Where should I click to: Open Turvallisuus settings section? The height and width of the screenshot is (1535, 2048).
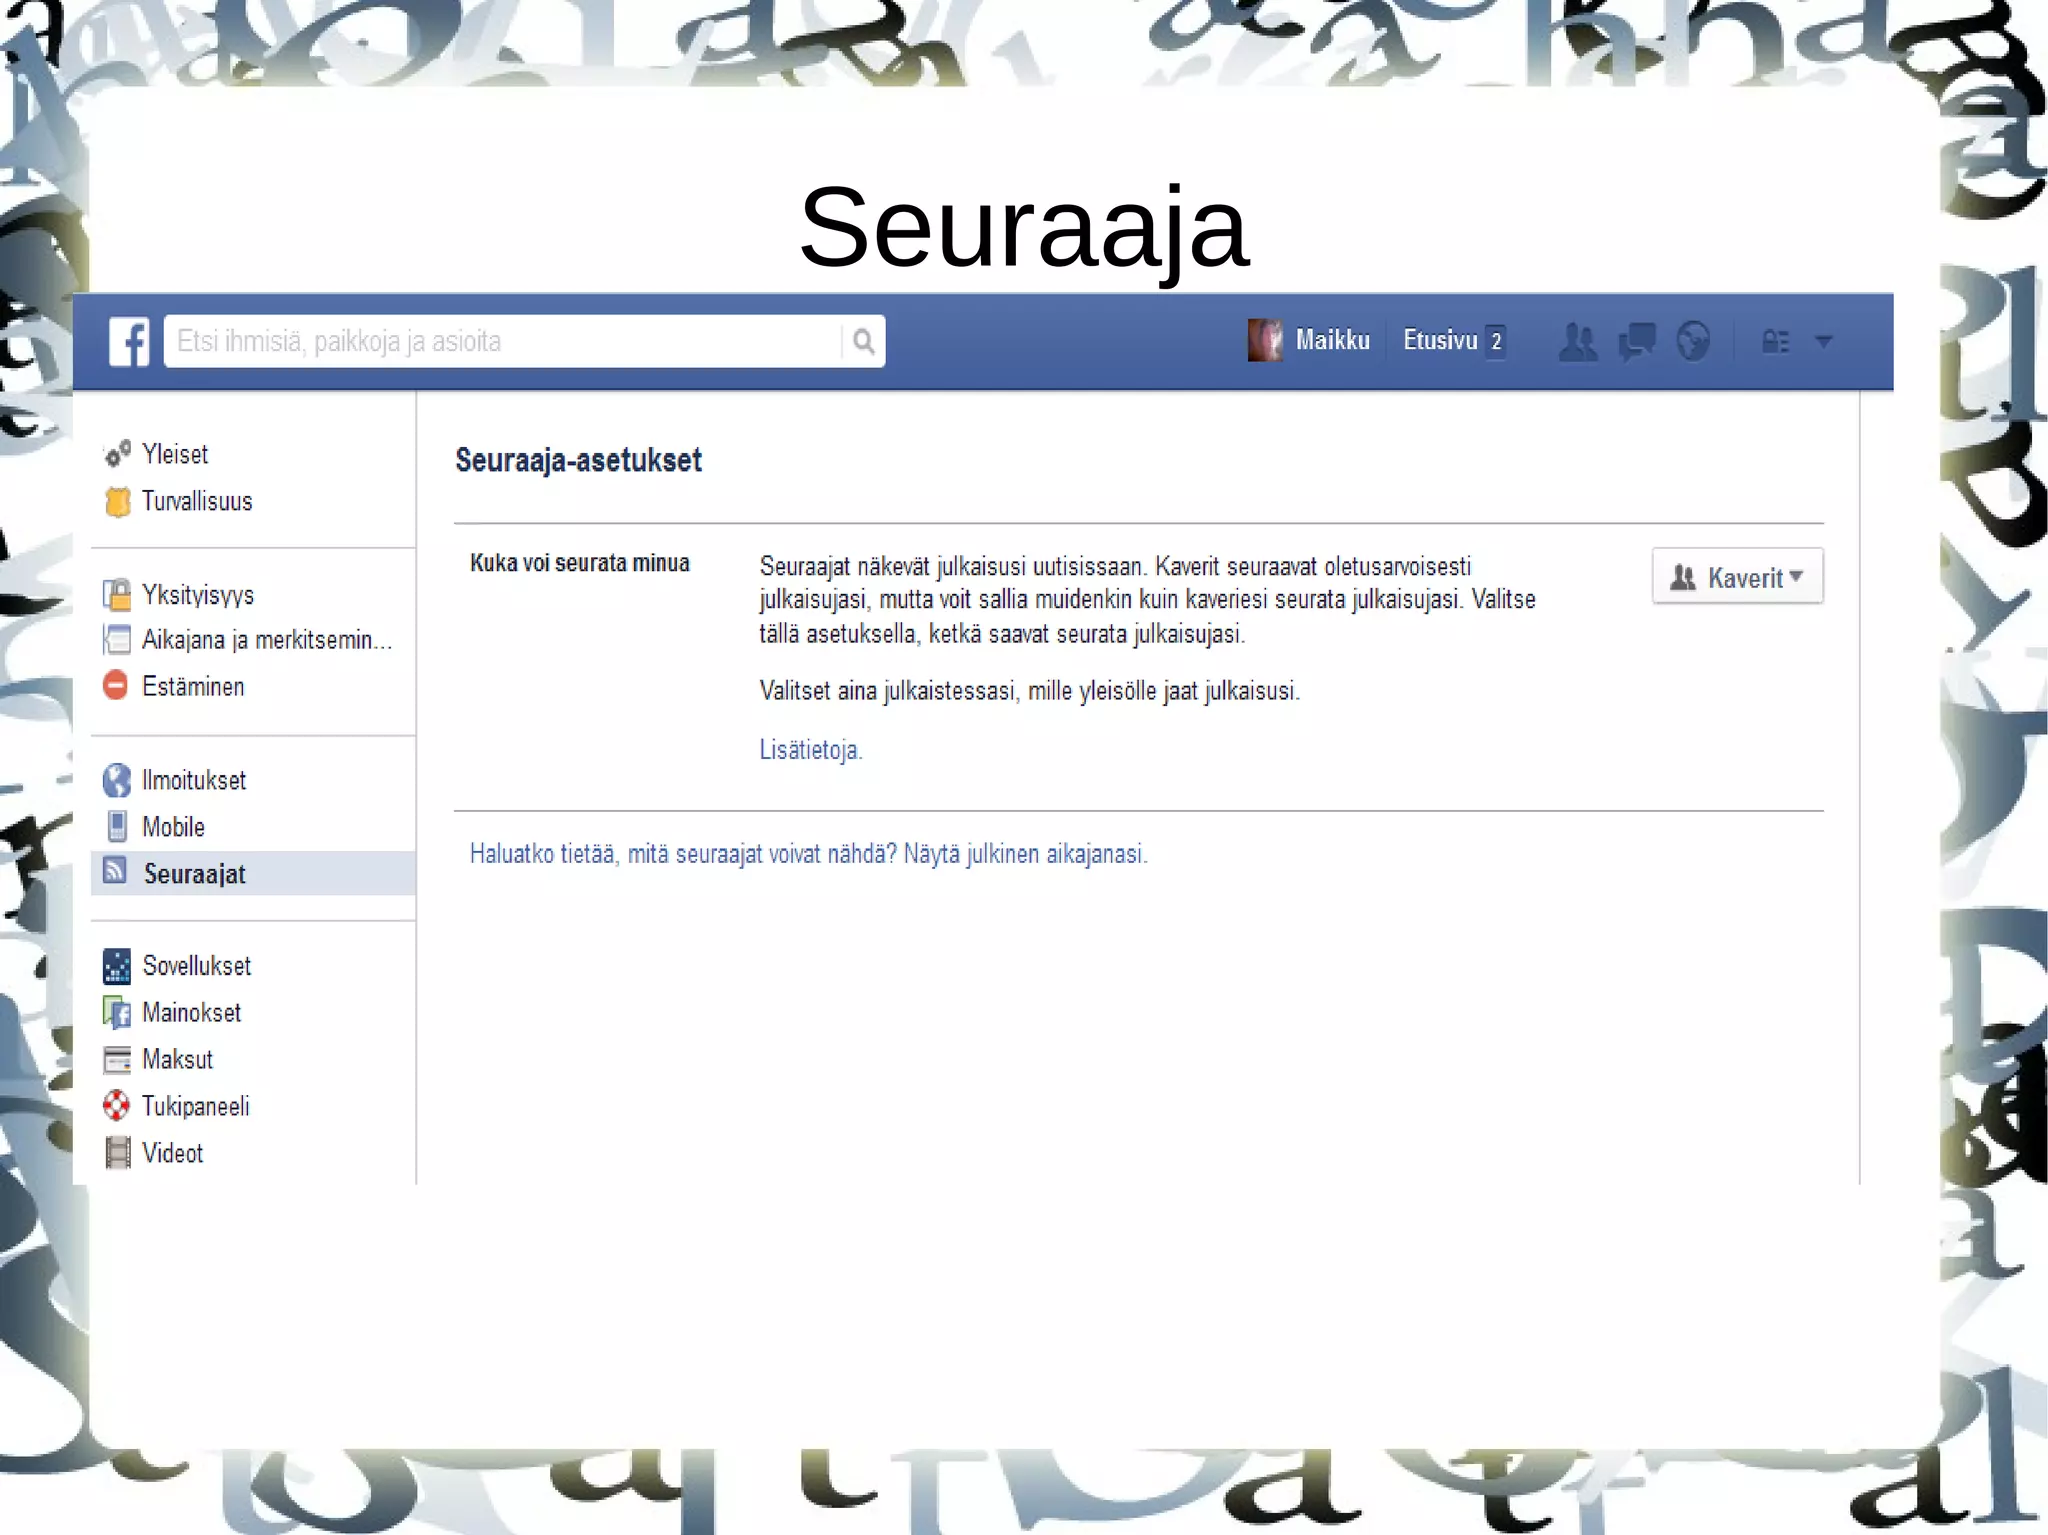(196, 501)
